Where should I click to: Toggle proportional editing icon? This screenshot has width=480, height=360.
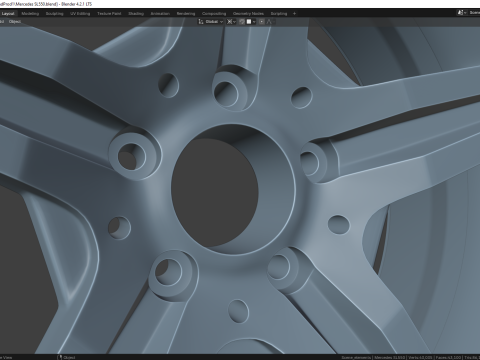(262, 22)
